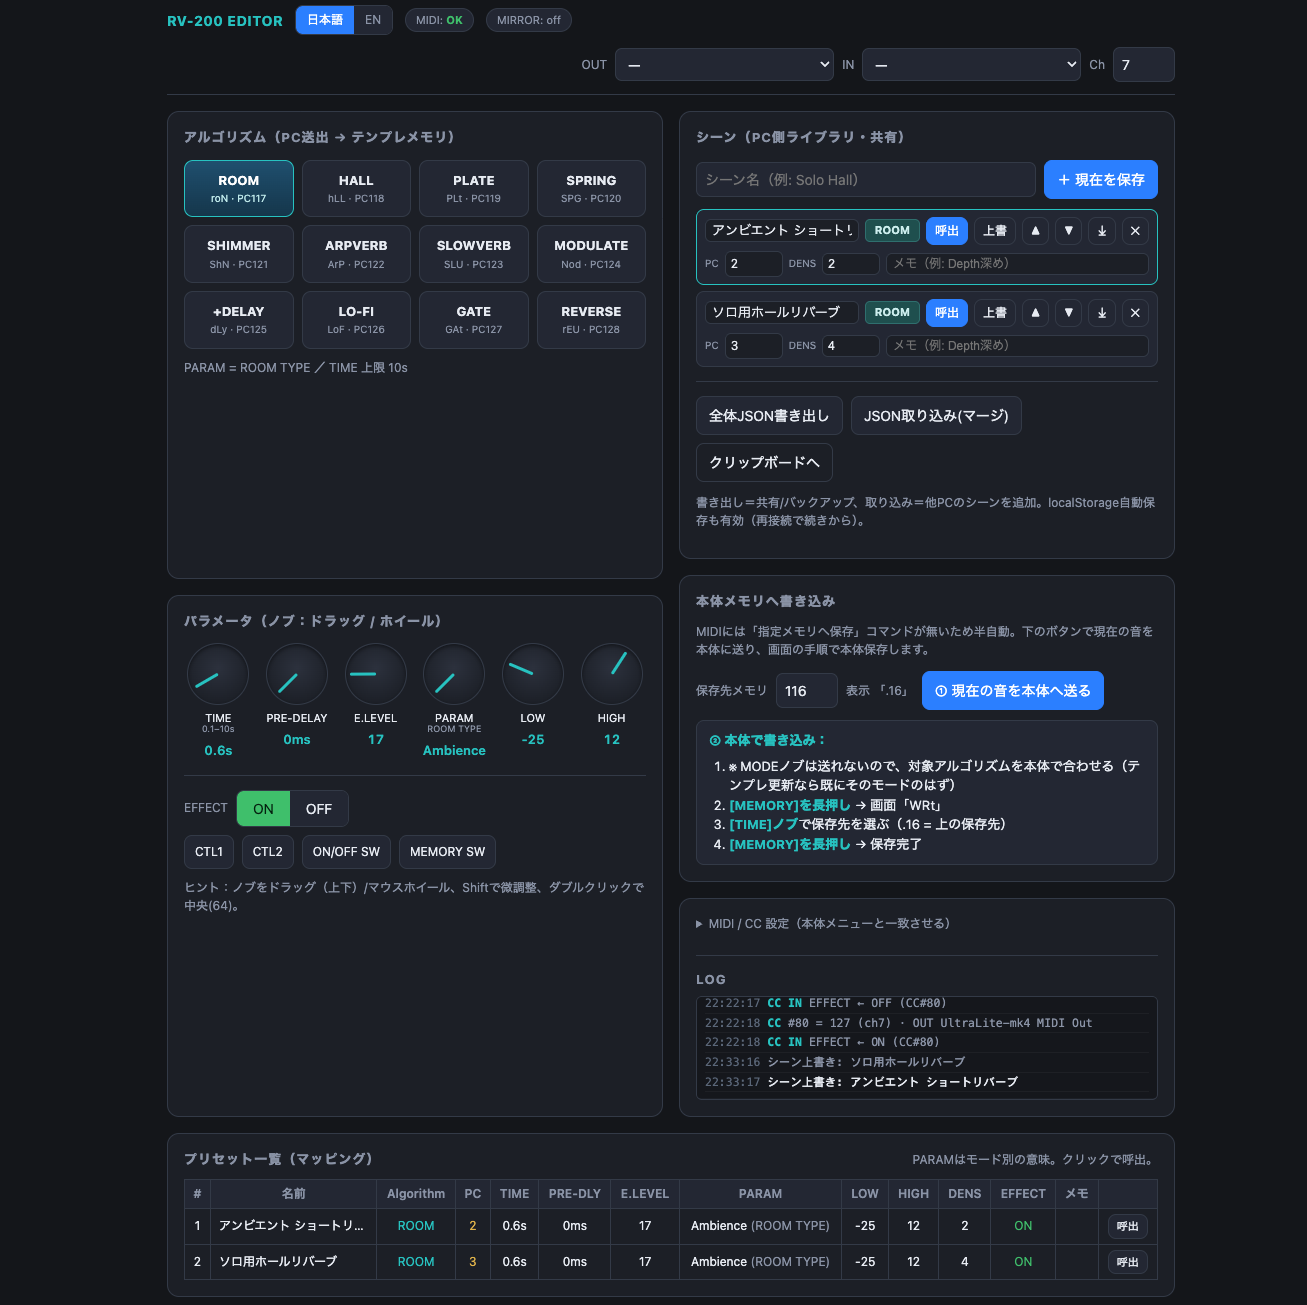Click the ソロ用ホールリバーブ name in preset table
This screenshot has height=1305, width=1307.
[278, 1262]
